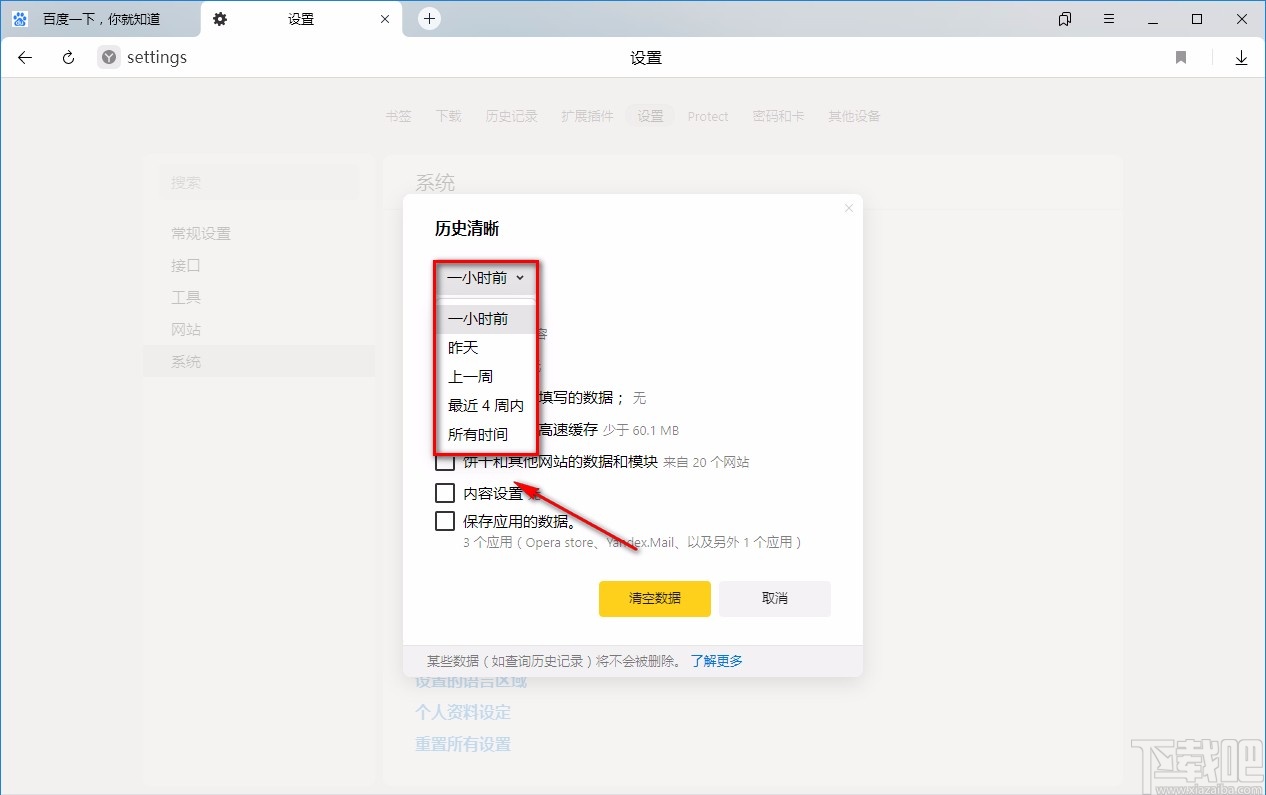Click the yellow 清空数据 button
The width and height of the screenshot is (1266, 795).
[654, 598]
